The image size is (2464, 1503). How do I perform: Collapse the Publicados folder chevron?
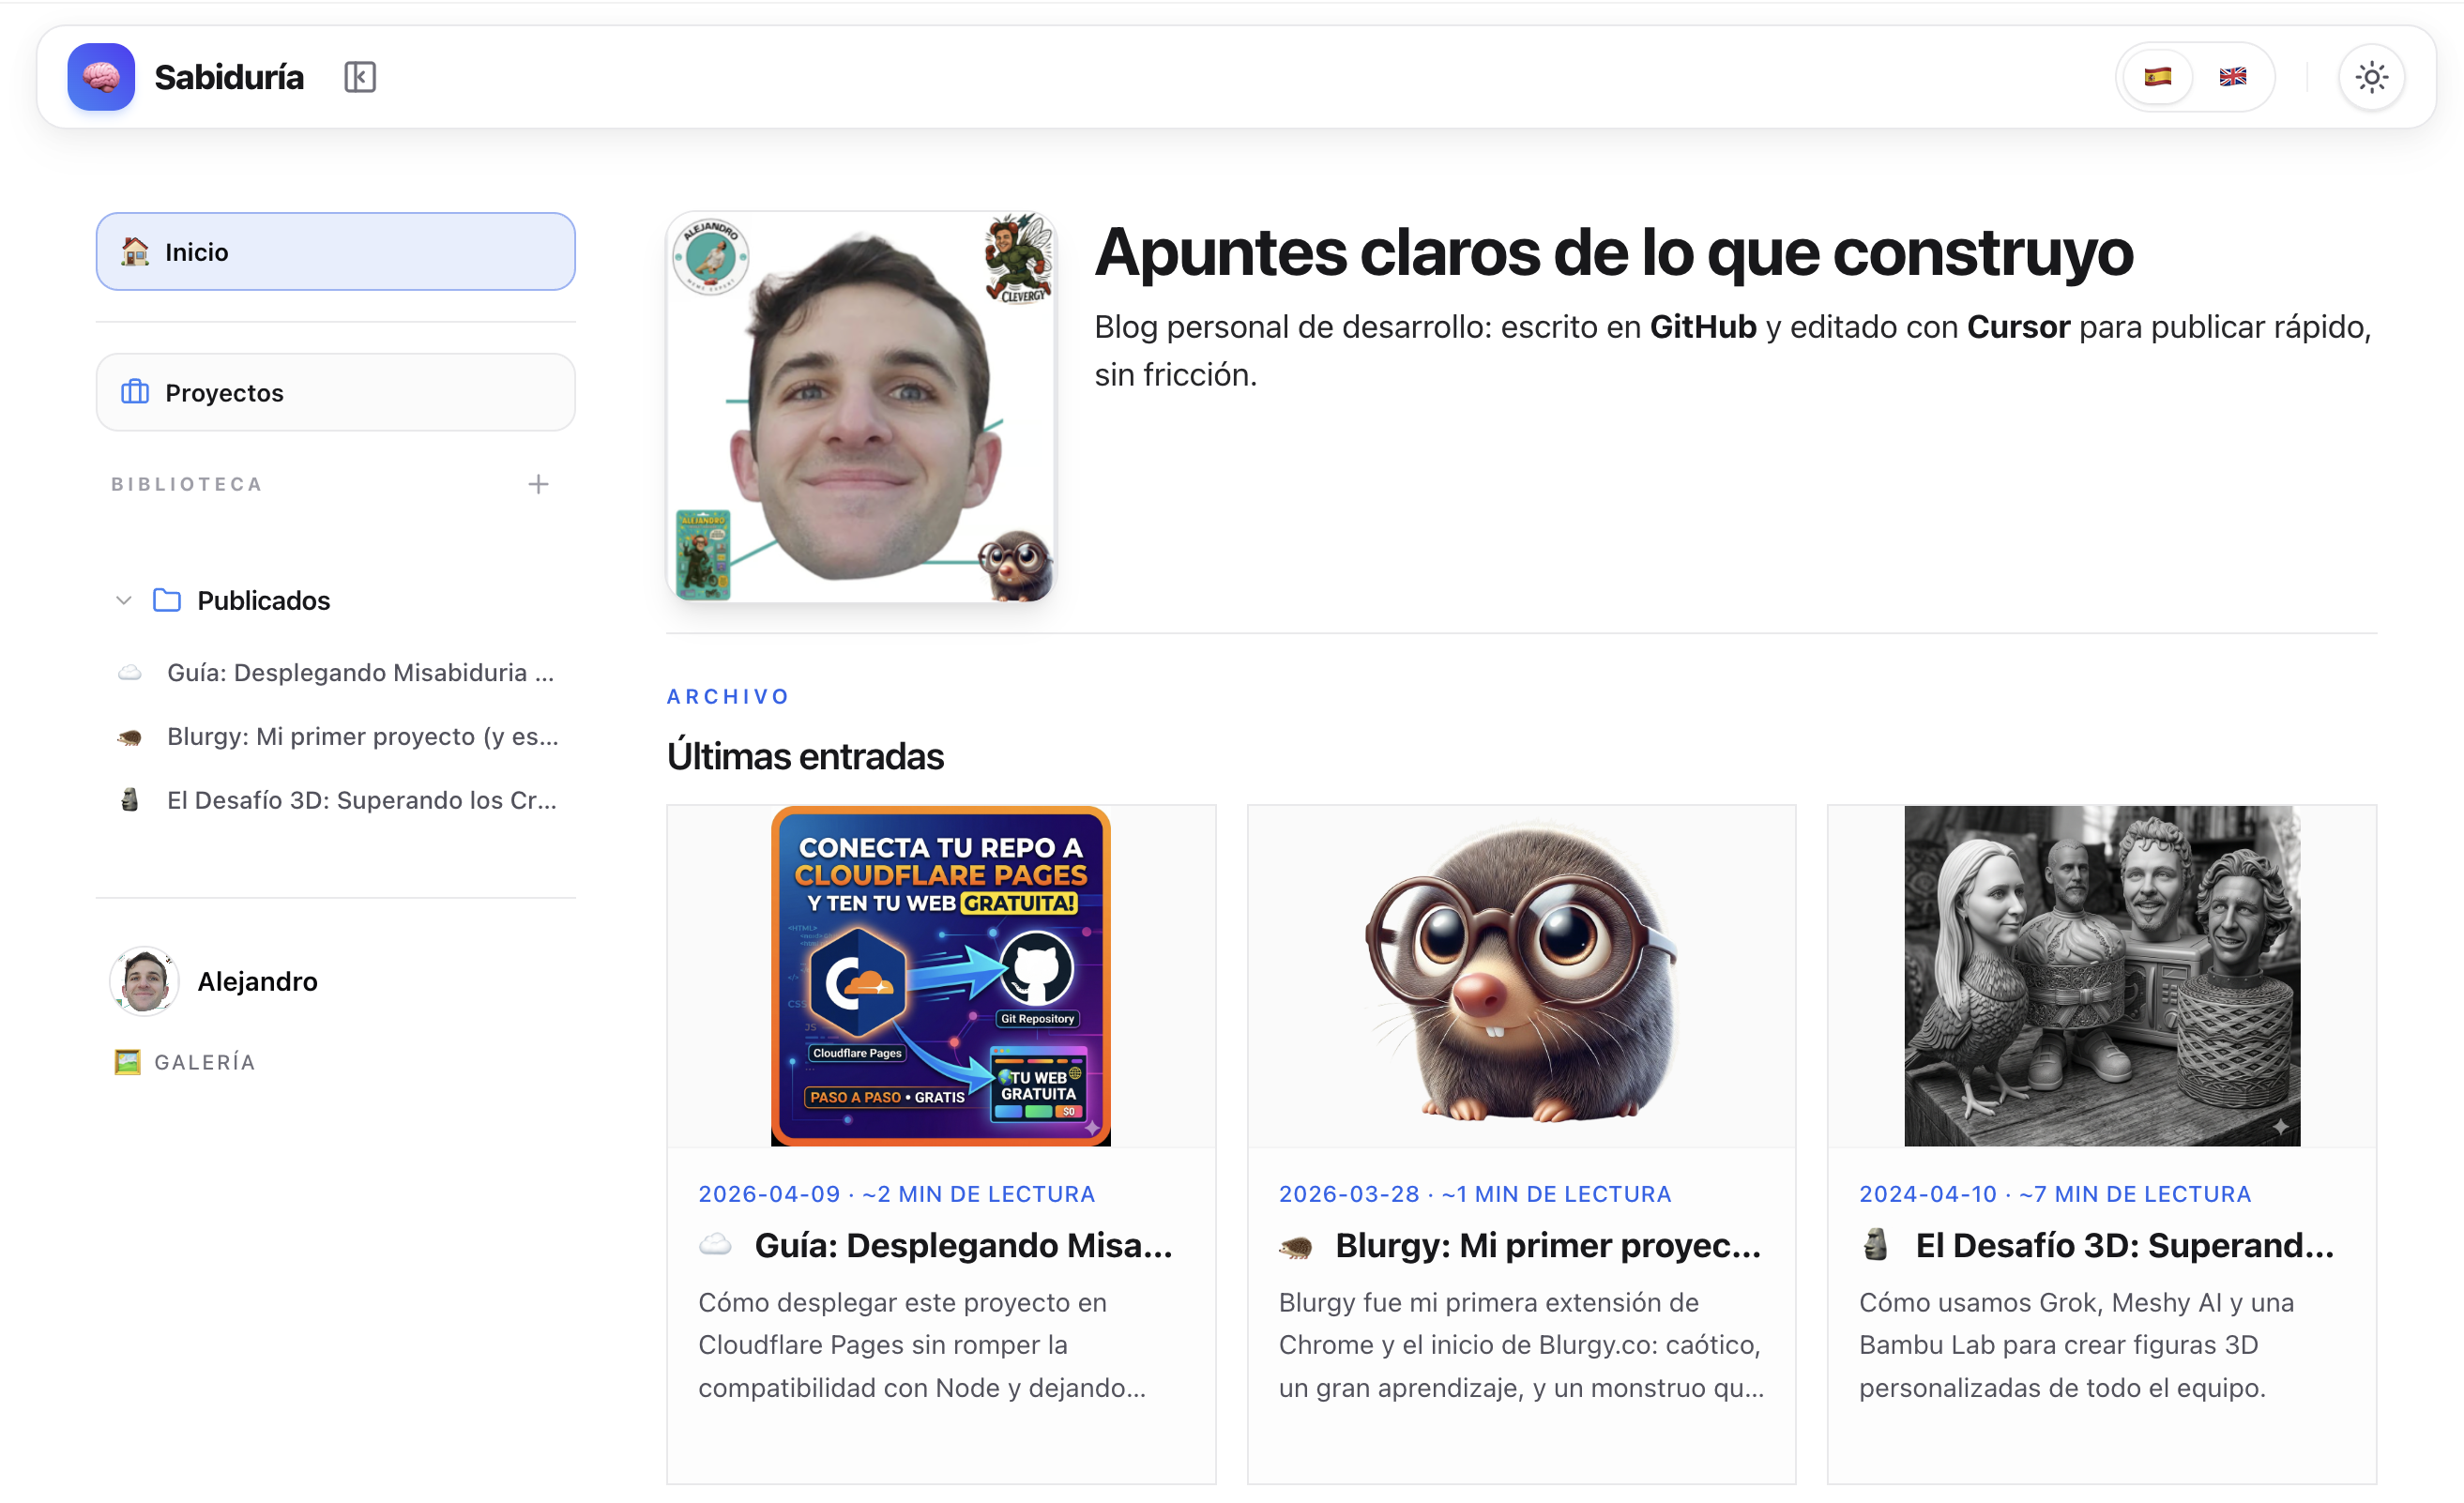(124, 601)
